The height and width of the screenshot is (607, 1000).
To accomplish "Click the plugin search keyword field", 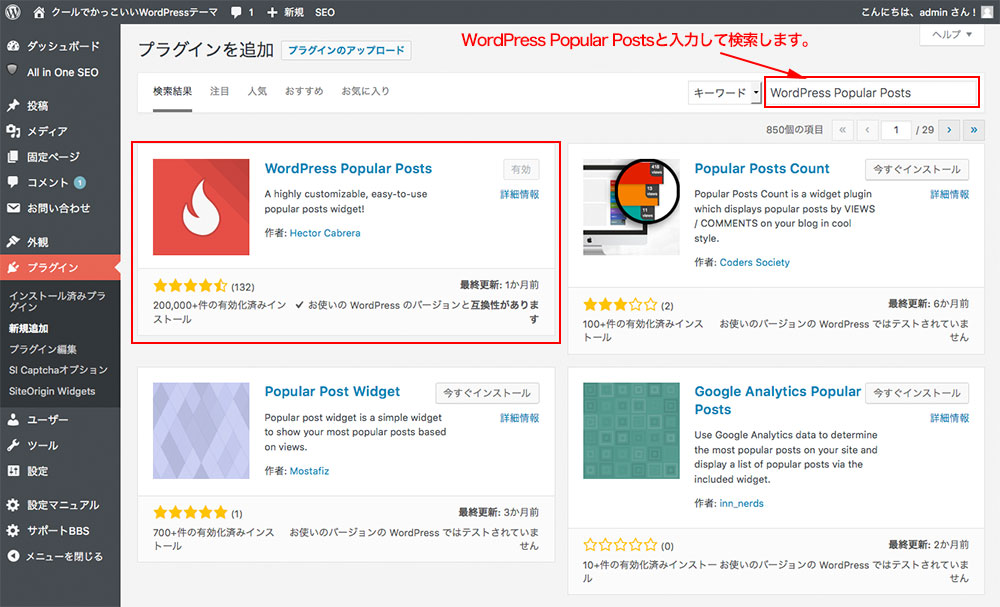I will 872,92.
